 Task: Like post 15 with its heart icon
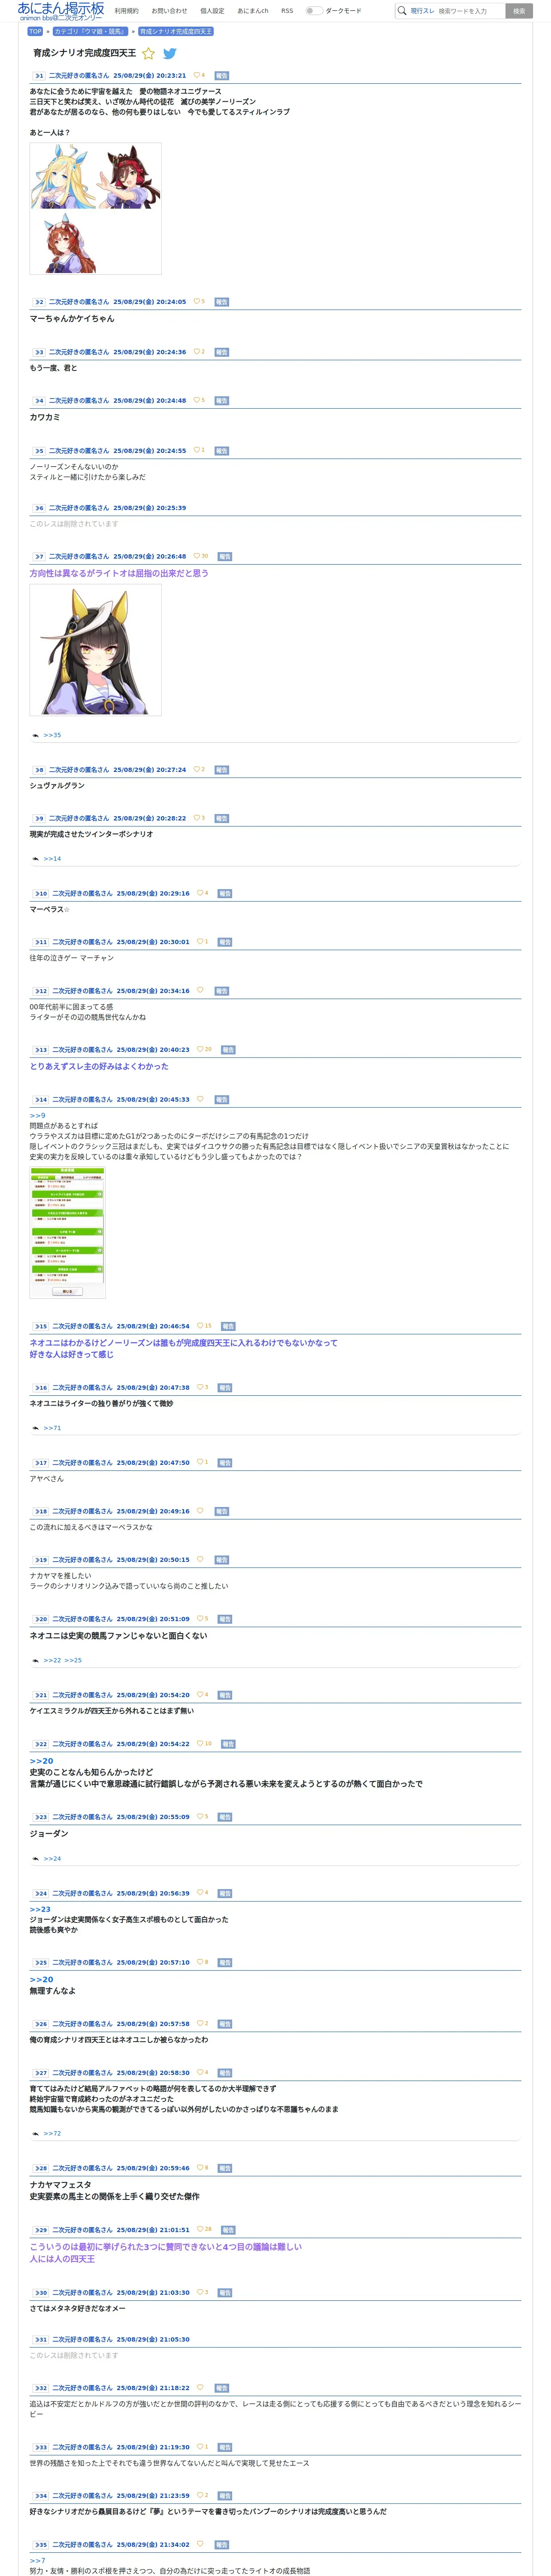(x=200, y=1326)
